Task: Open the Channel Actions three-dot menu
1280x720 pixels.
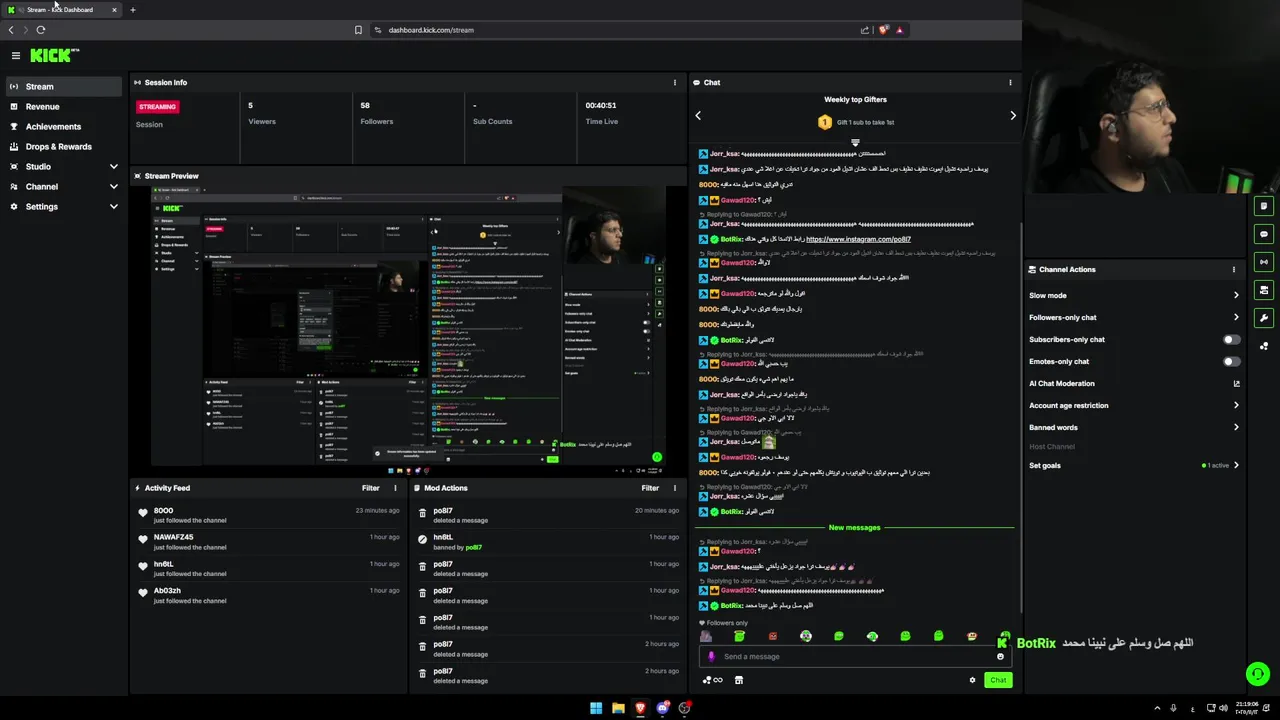Action: pyautogui.click(x=1234, y=270)
